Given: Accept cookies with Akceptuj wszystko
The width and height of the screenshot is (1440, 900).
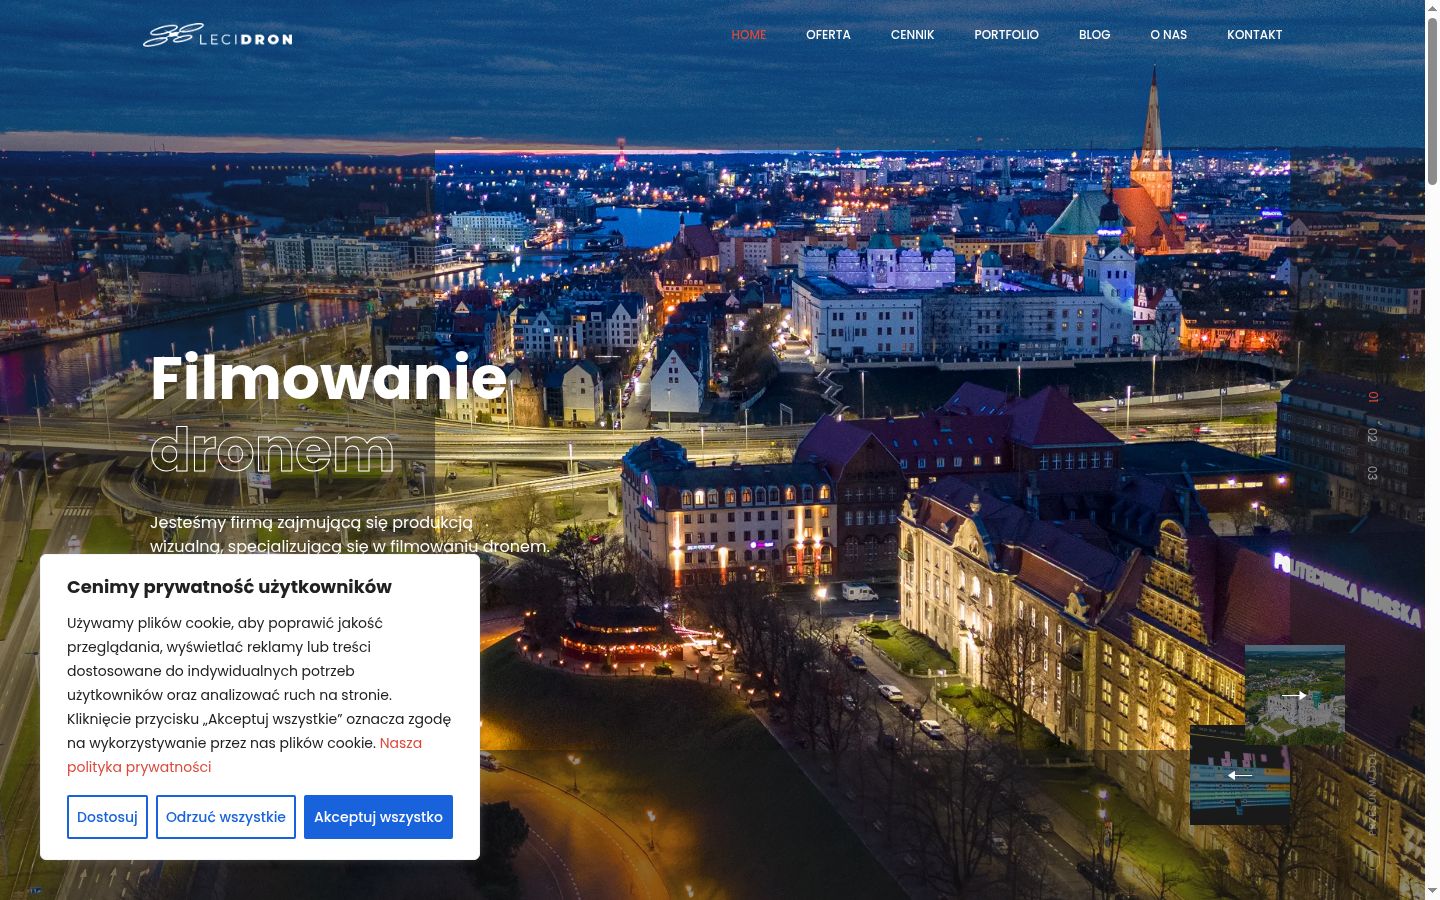Looking at the screenshot, I should [x=378, y=817].
